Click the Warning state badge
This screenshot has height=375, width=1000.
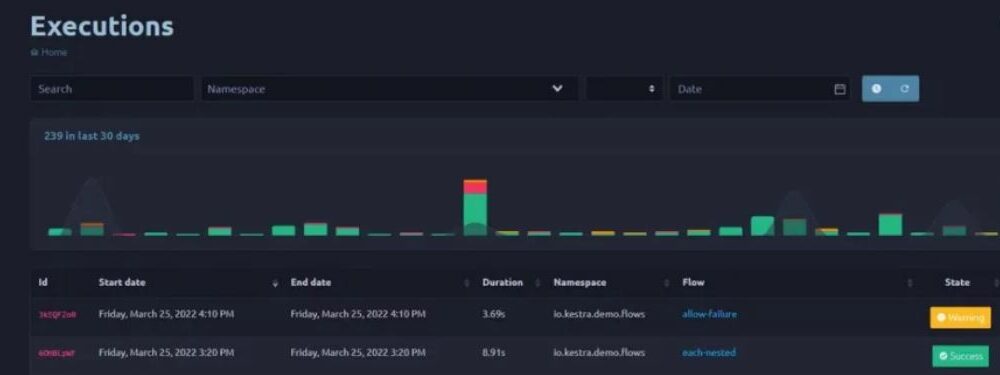(960, 318)
